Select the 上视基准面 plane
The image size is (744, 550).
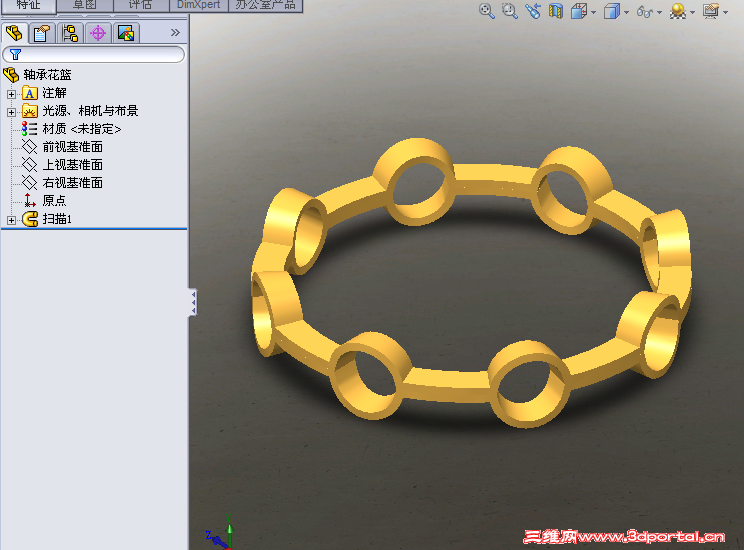[x=73, y=165]
